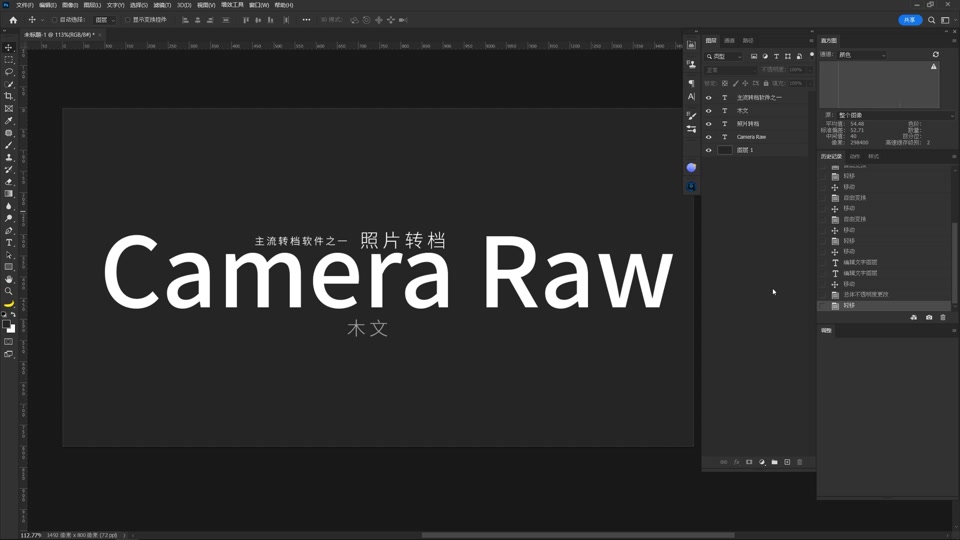Select the Pen tool
Viewport: 960px width, 540px height.
[9, 231]
